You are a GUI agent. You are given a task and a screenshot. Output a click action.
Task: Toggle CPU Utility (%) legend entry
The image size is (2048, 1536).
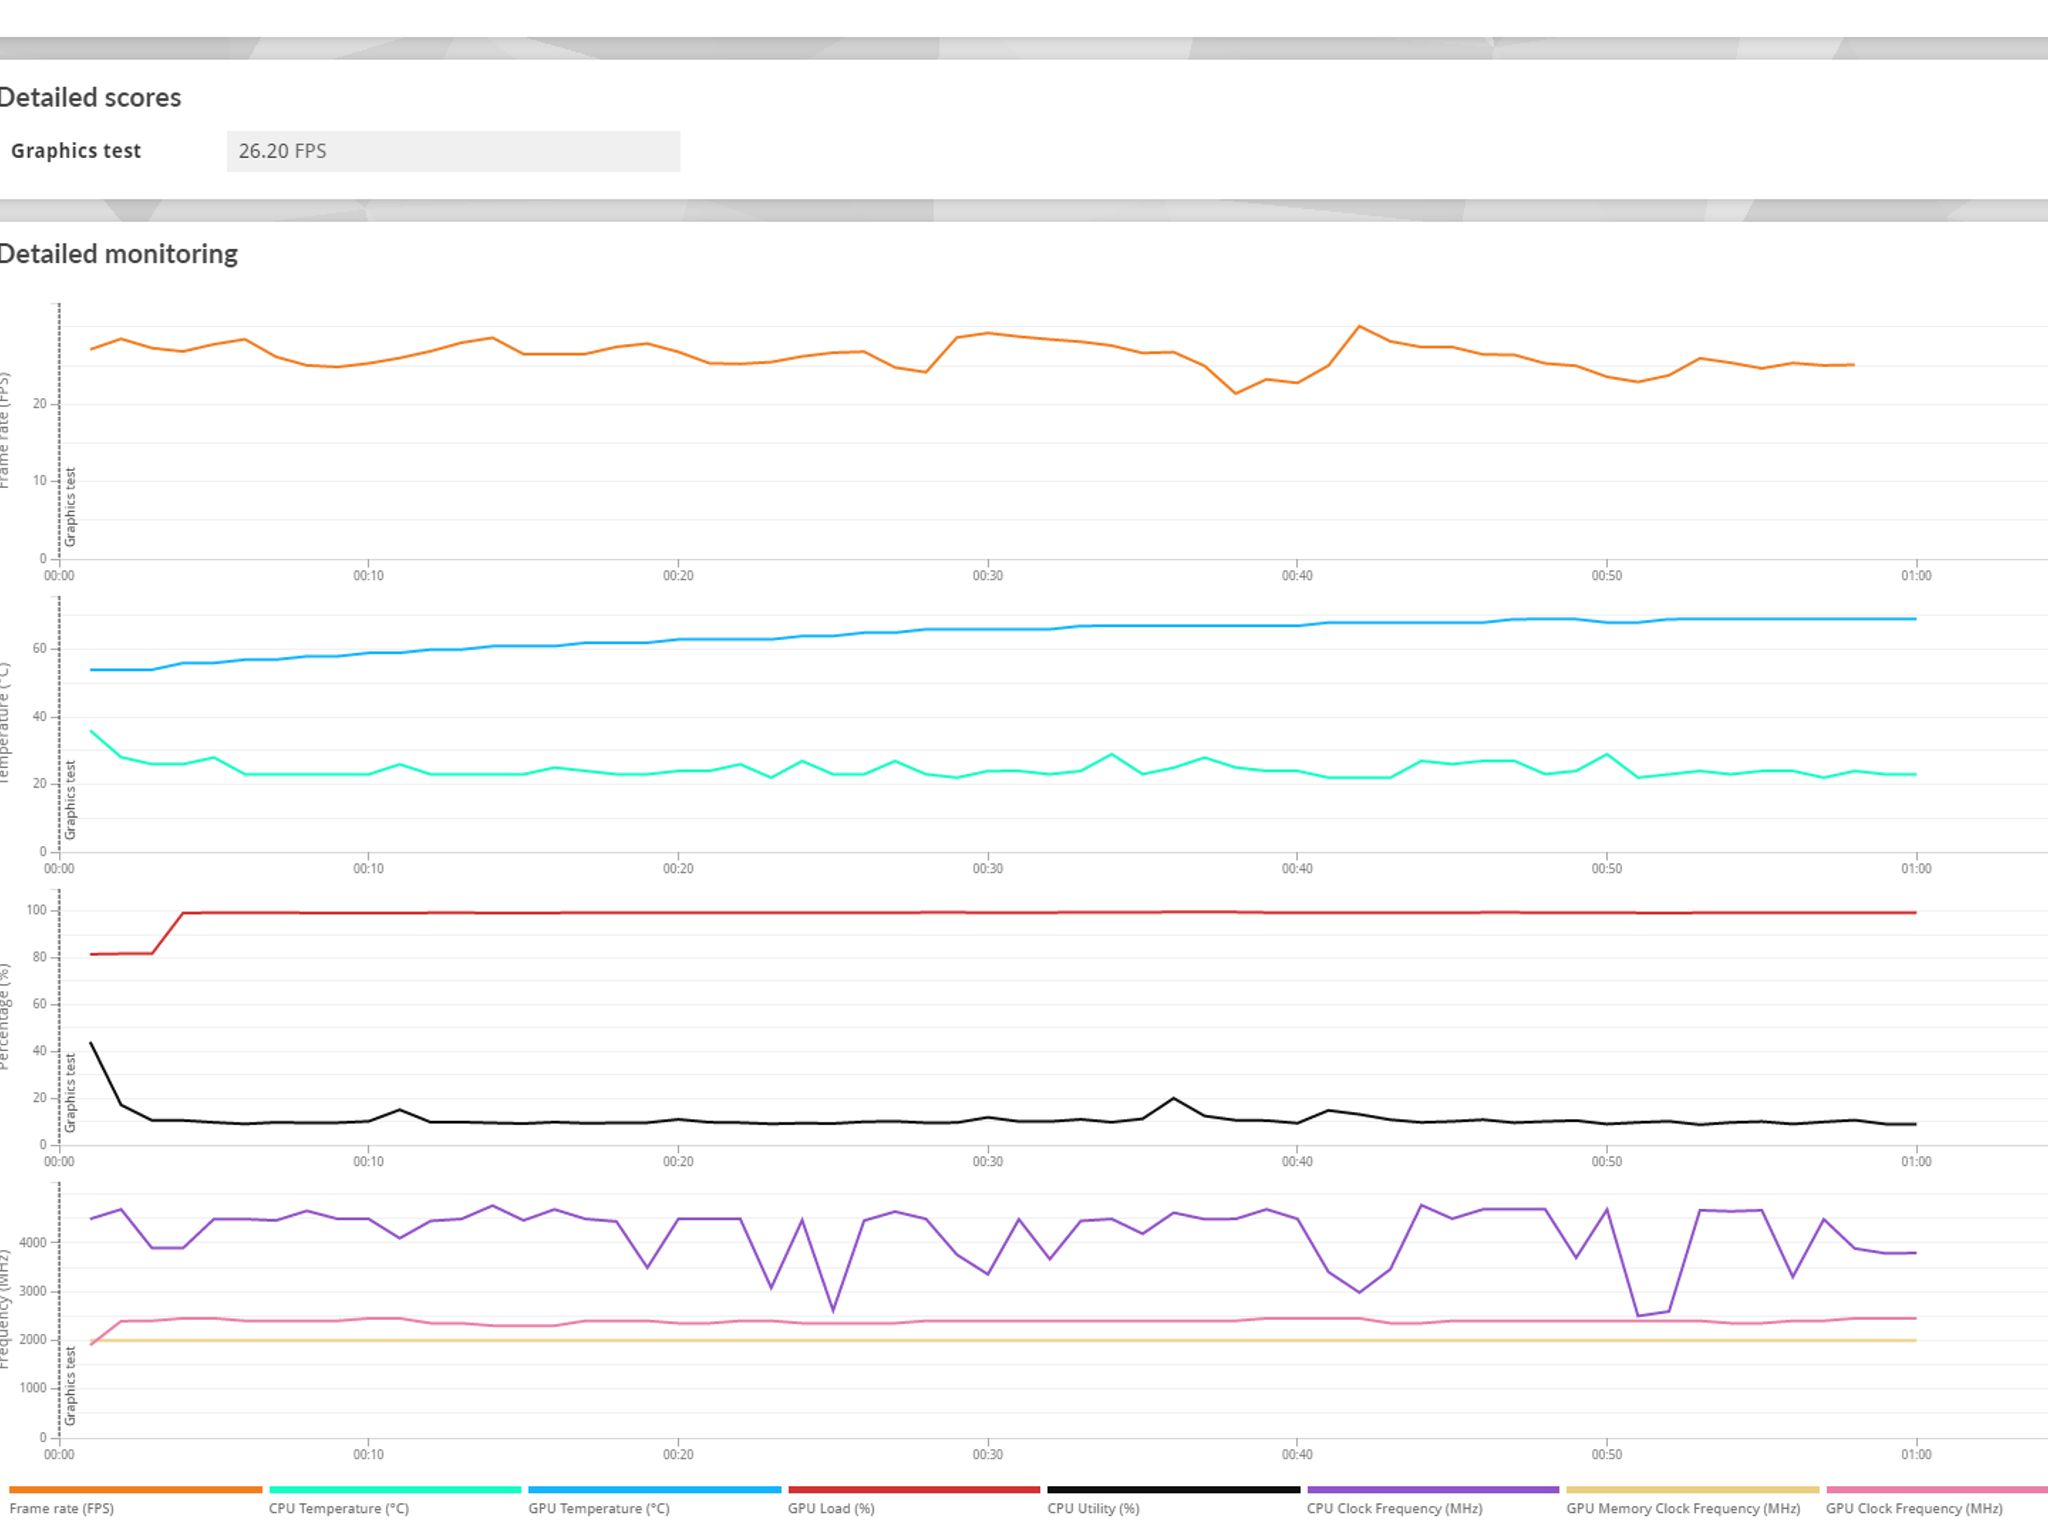(1173, 1502)
